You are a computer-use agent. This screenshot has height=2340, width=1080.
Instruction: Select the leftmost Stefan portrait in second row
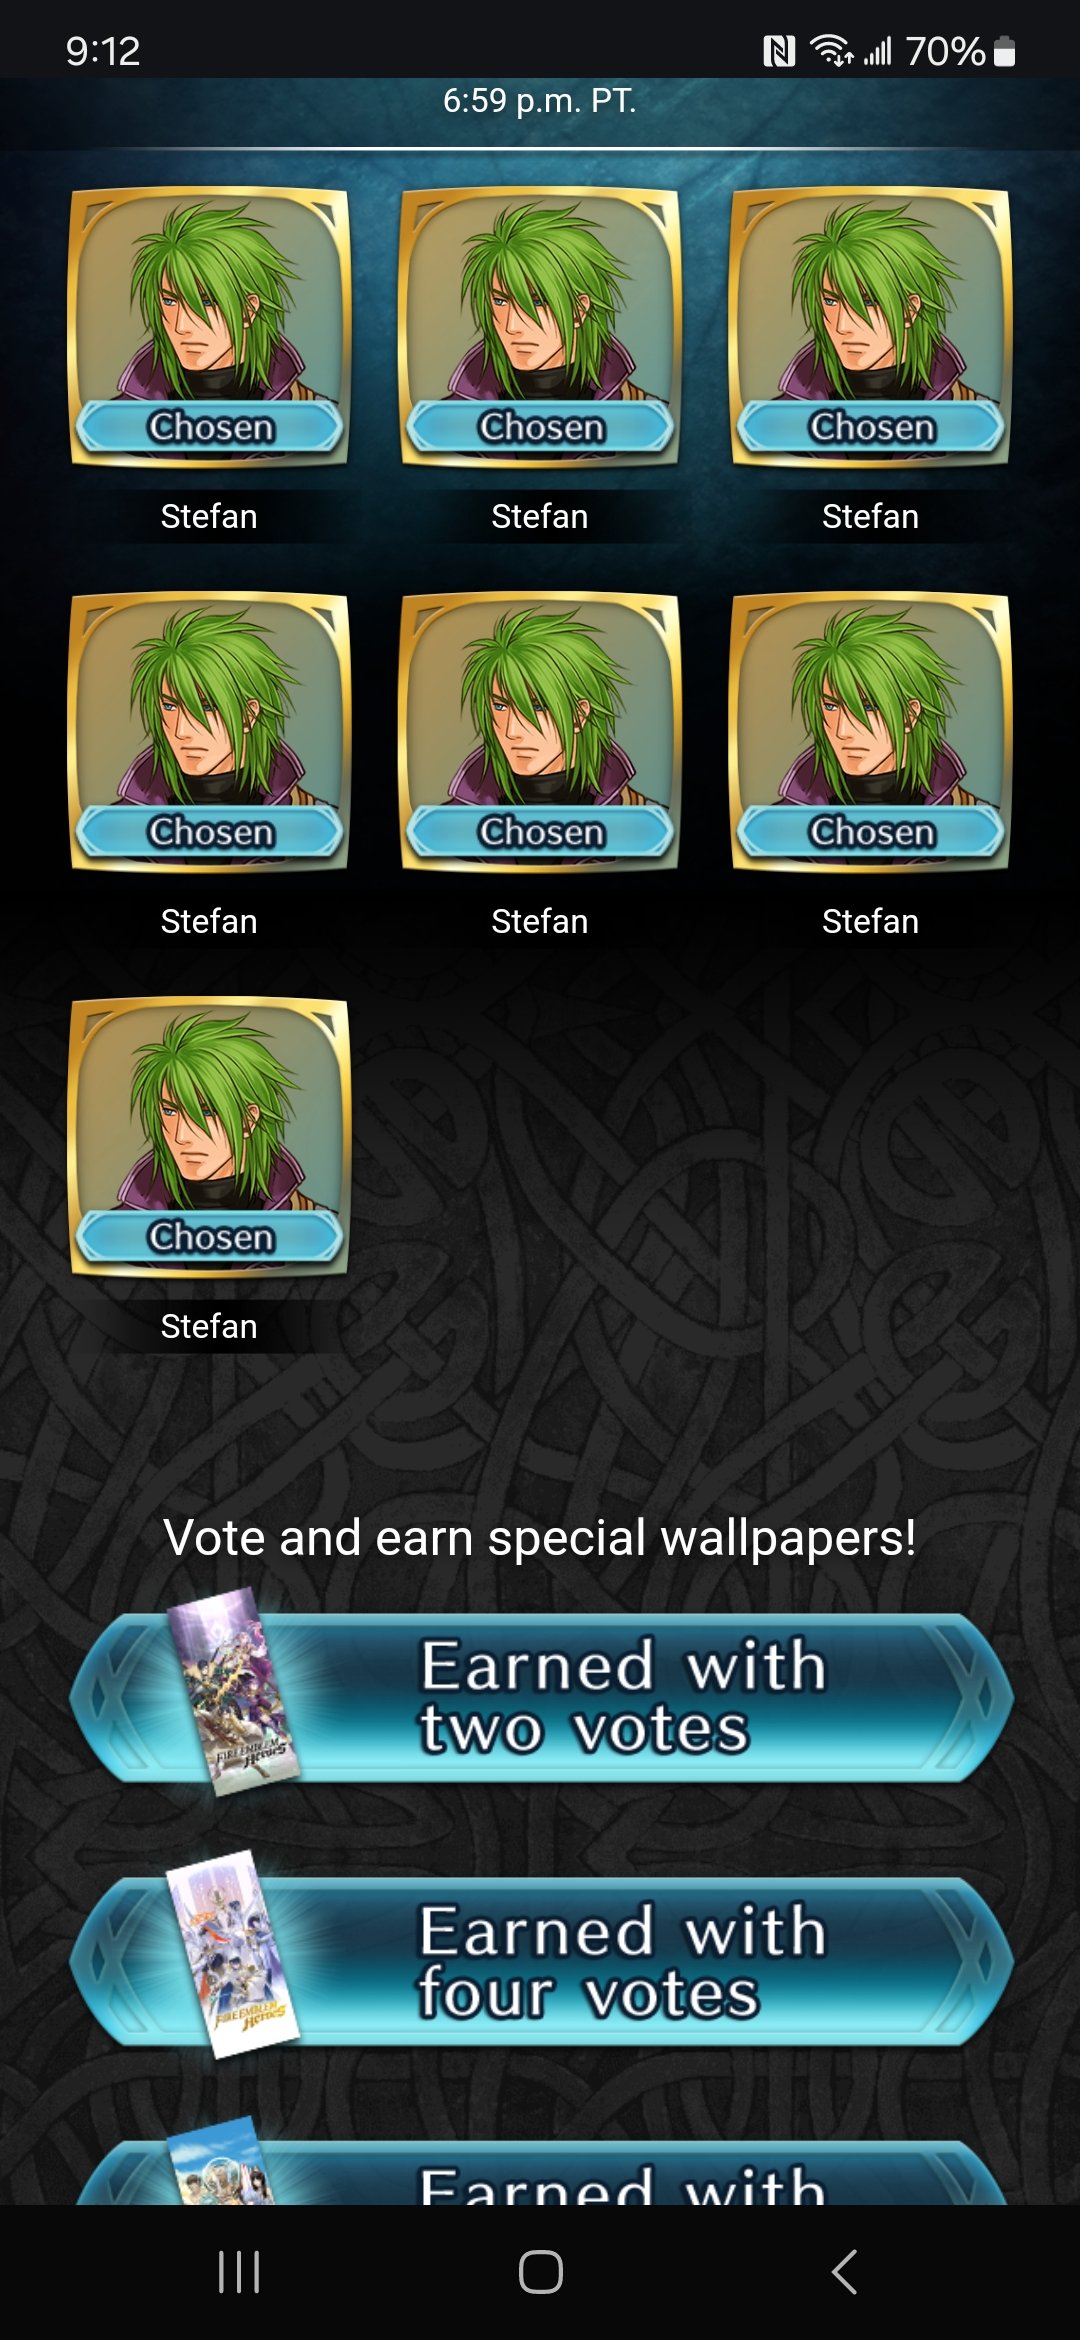pos(209,732)
